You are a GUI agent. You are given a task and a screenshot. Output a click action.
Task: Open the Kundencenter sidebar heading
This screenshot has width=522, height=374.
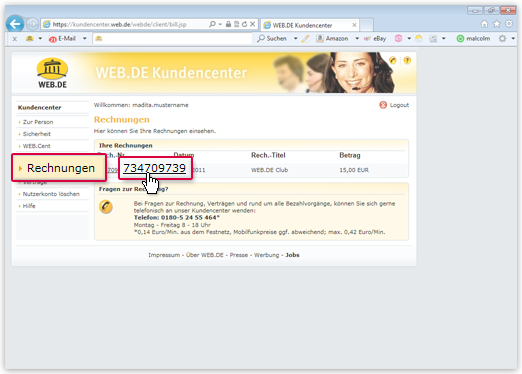pos(39,107)
